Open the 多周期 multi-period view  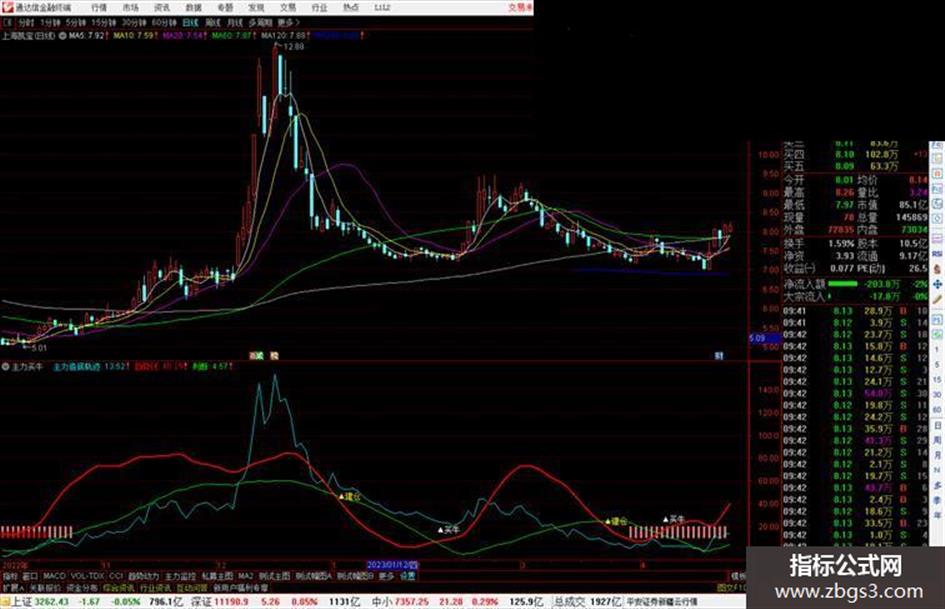[x=260, y=23]
